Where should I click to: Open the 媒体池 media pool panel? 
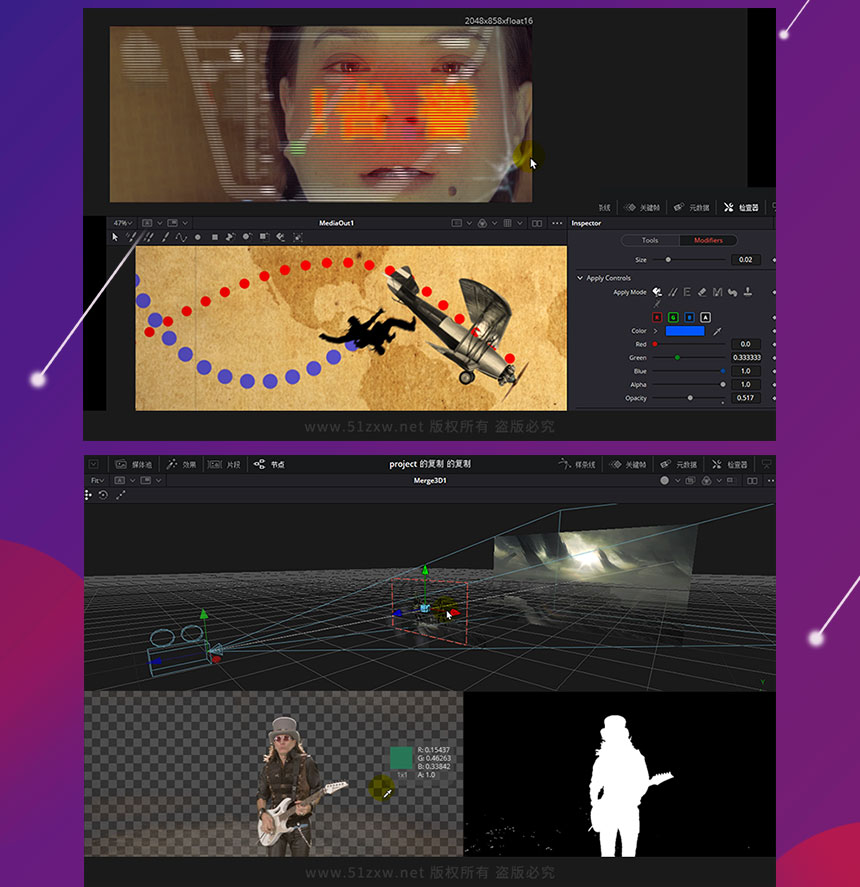134,464
